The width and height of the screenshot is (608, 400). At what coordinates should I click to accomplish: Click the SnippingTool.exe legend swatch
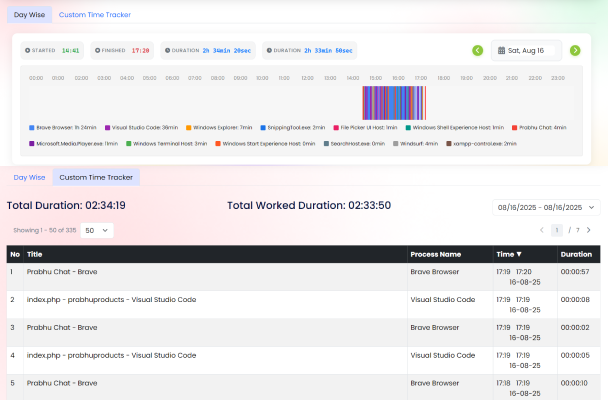pos(263,128)
